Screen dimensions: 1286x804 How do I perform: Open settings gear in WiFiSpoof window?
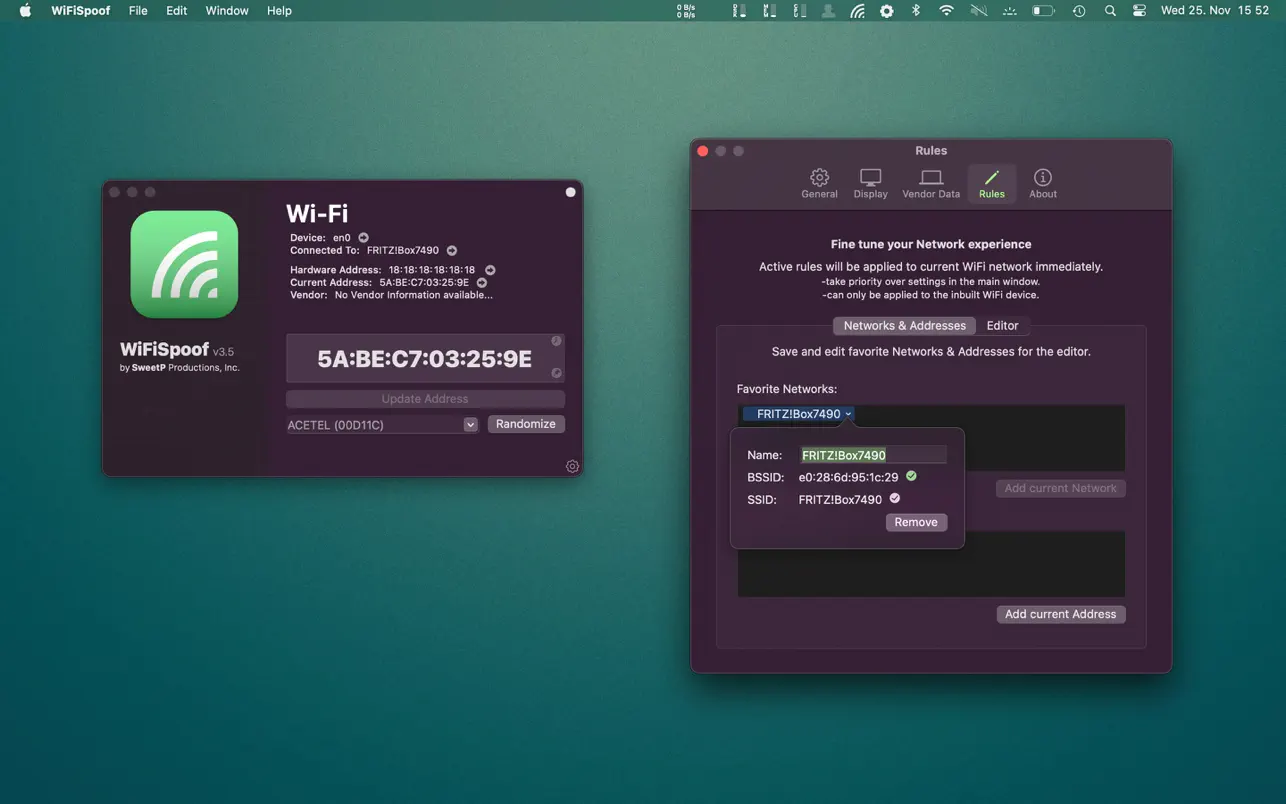[572, 466]
